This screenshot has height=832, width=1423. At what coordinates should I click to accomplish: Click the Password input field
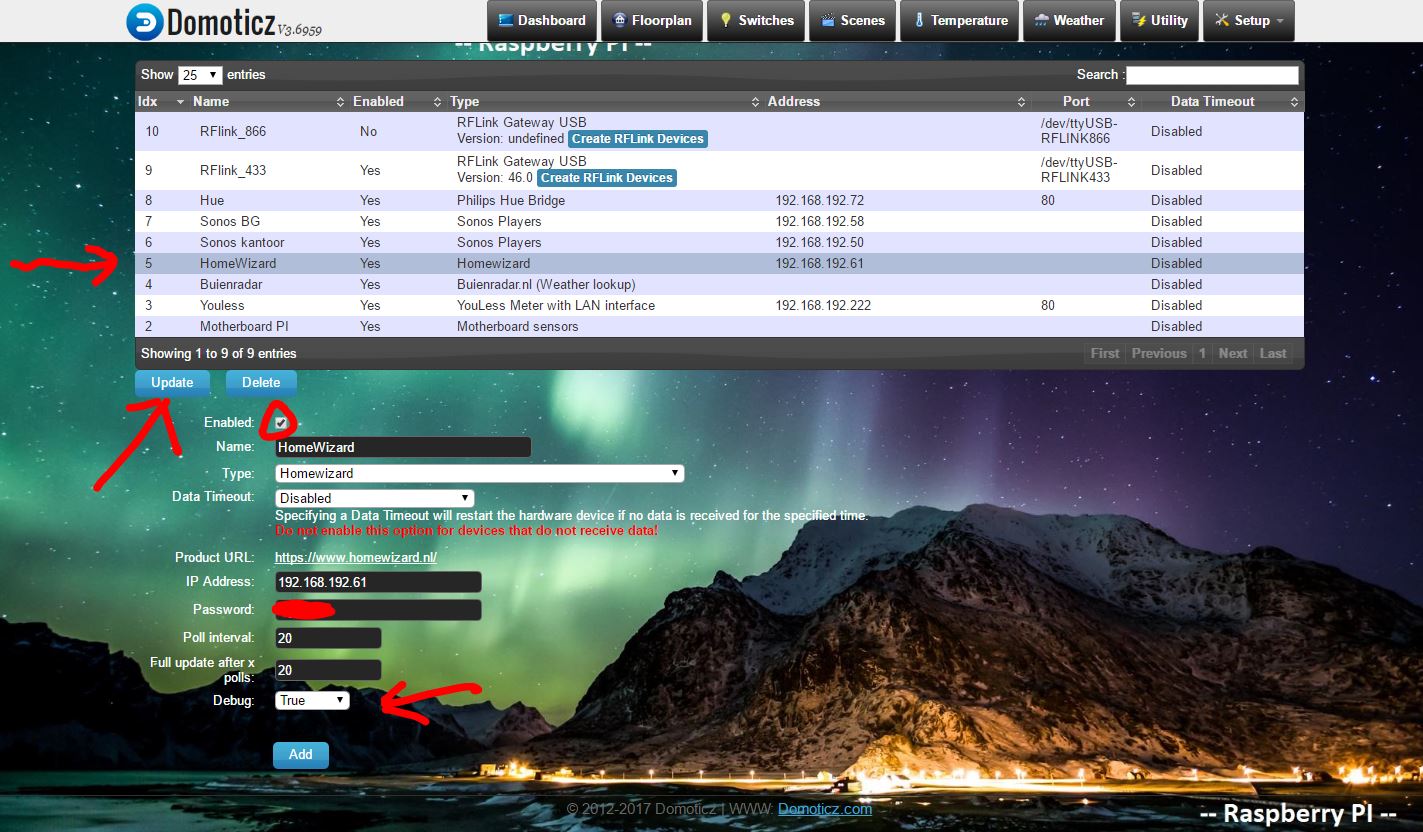coord(378,610)
